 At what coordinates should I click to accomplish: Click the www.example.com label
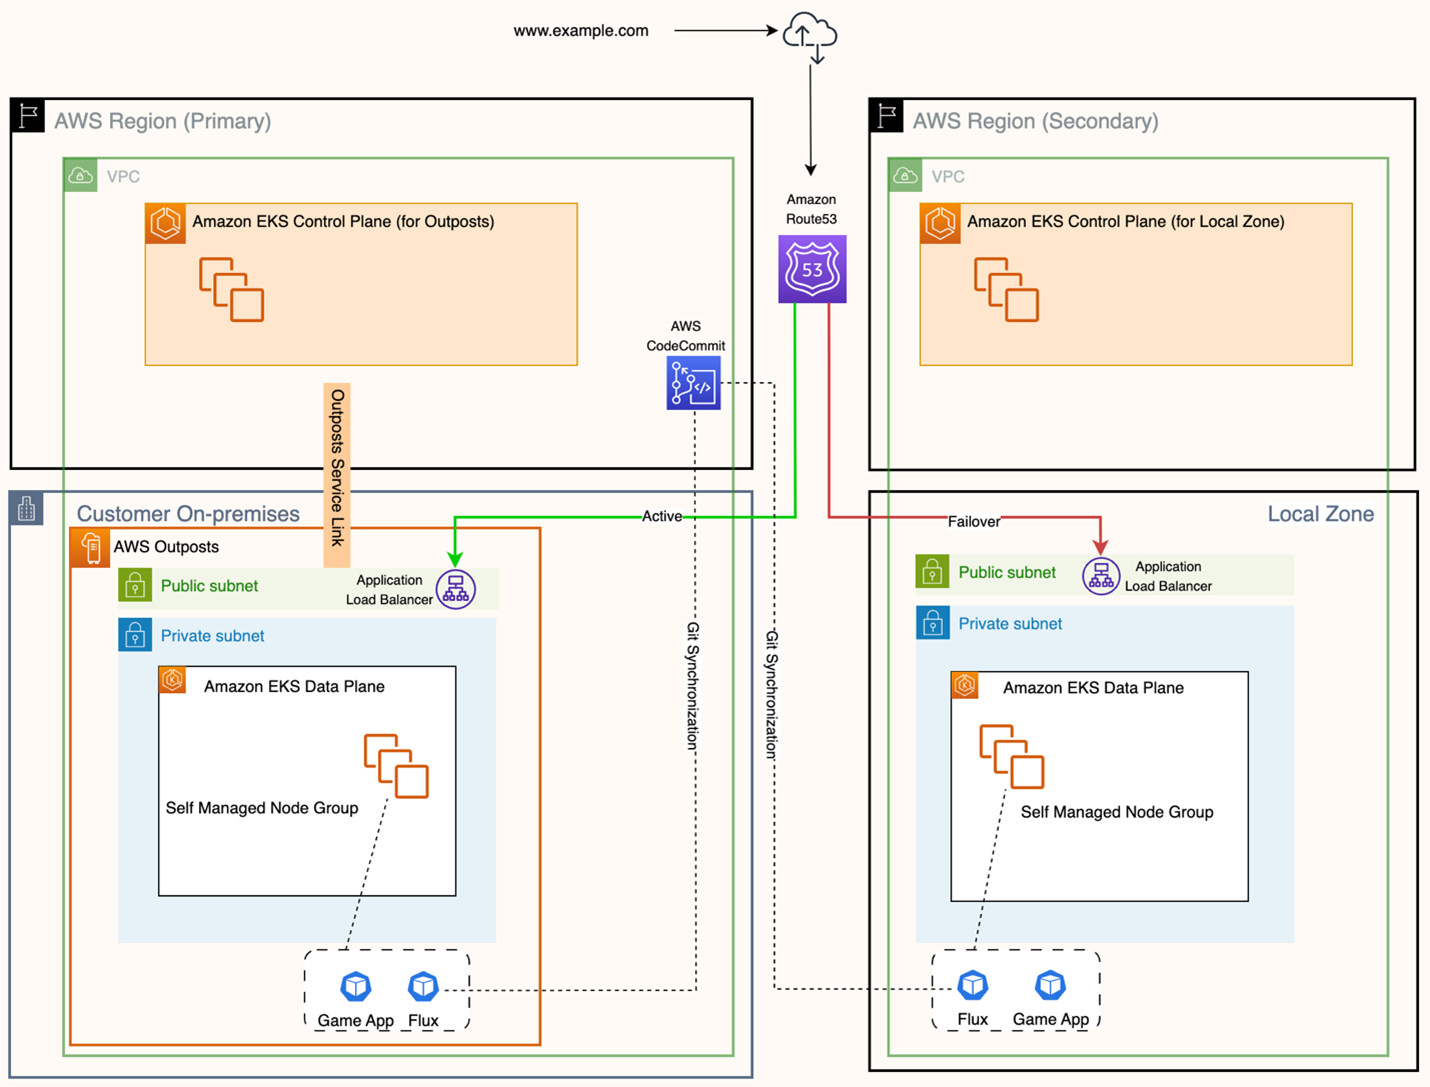(581, 31)
